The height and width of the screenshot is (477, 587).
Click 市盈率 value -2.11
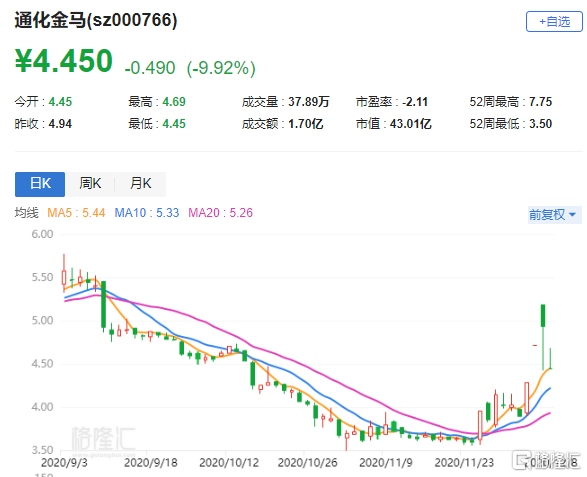(x=415, y=102)
